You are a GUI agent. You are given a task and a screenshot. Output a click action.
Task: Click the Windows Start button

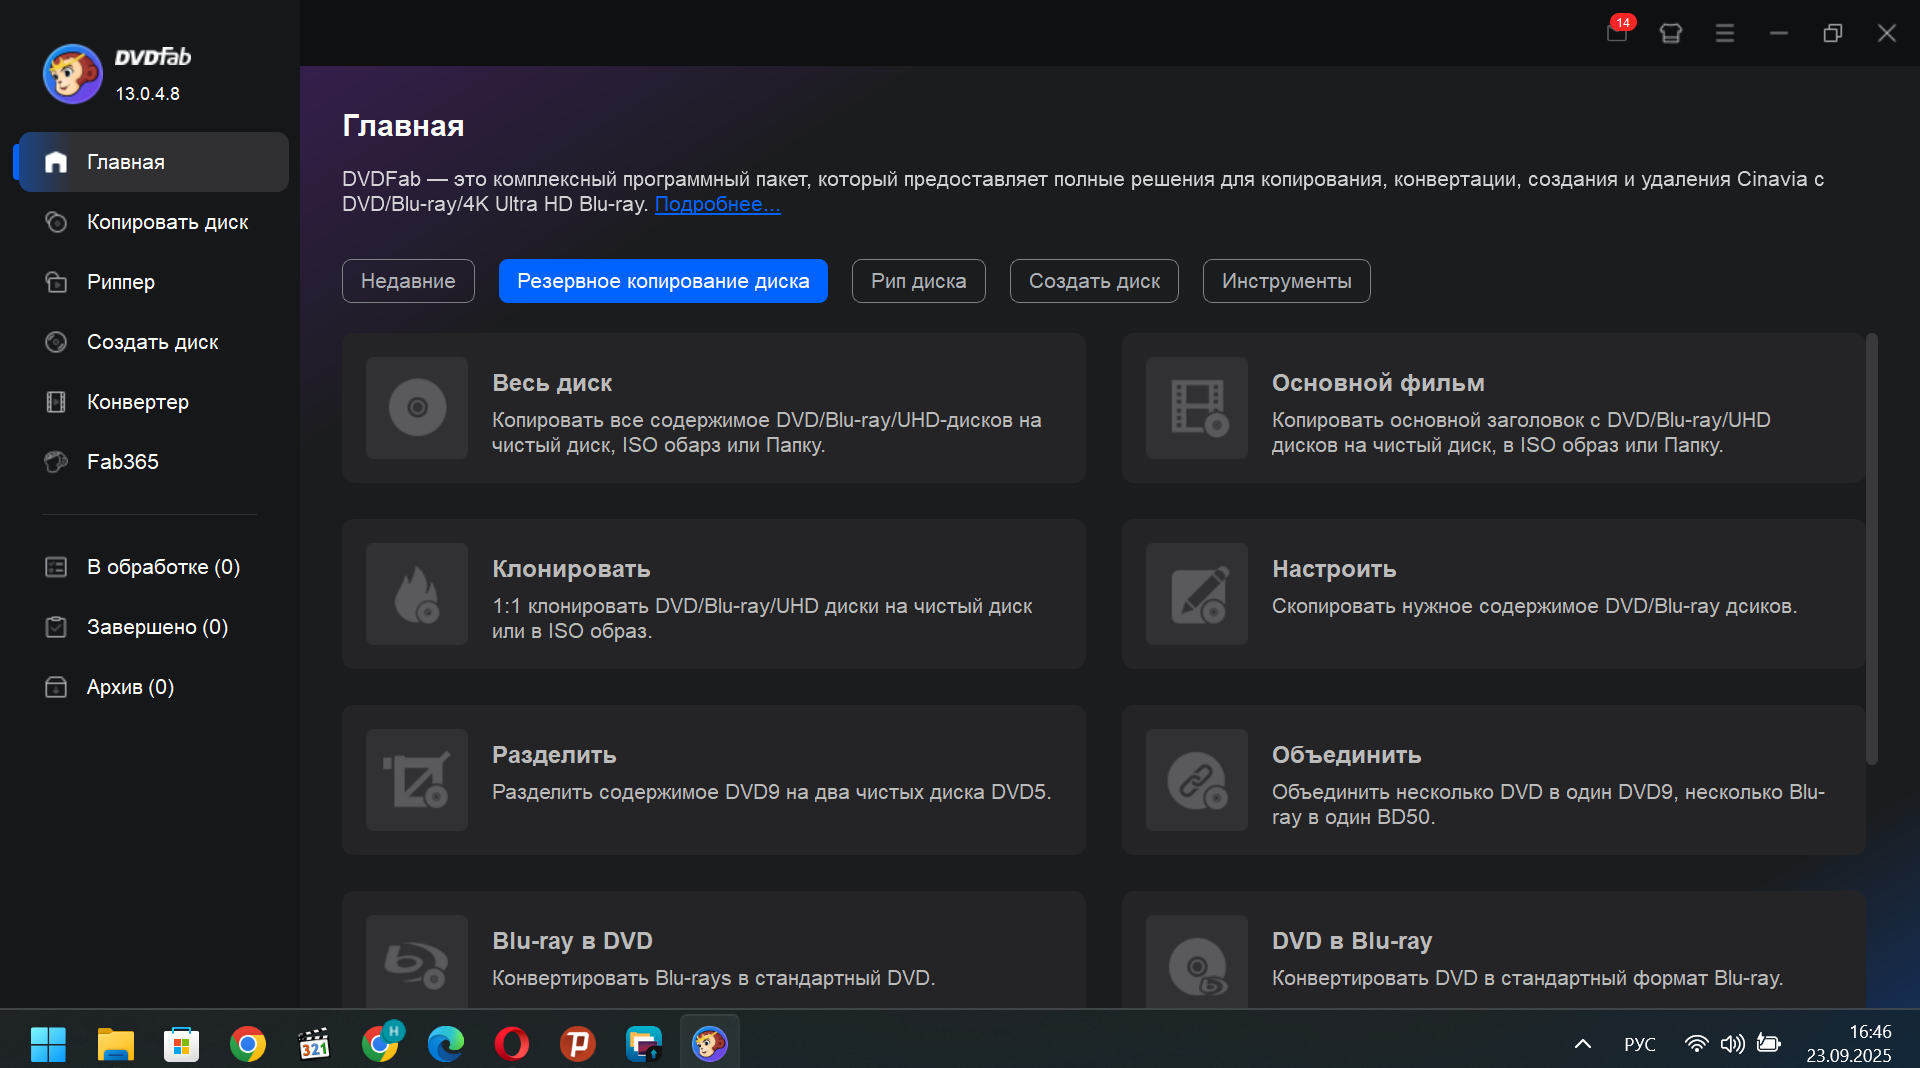click(x=48, y=1044)
